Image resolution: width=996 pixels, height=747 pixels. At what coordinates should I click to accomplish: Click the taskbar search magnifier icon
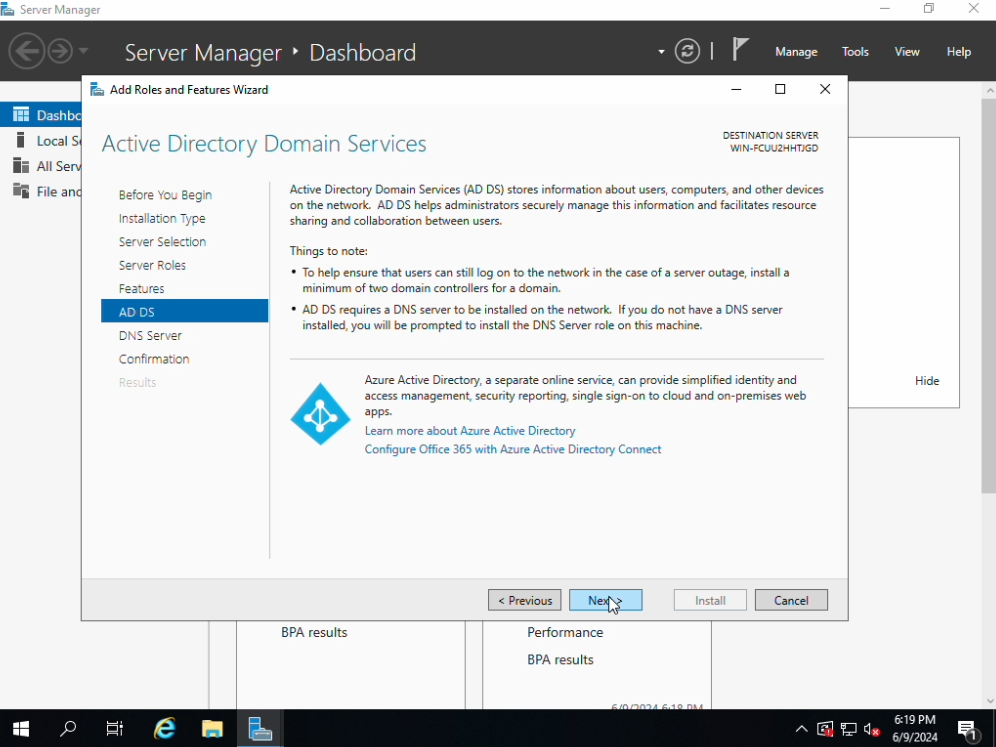pyautogui.click(x=68, y=729)
